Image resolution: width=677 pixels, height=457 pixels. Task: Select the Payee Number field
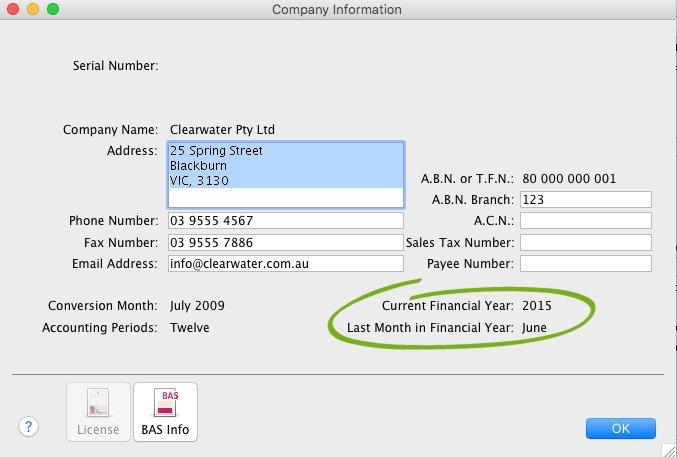point(585,264)
